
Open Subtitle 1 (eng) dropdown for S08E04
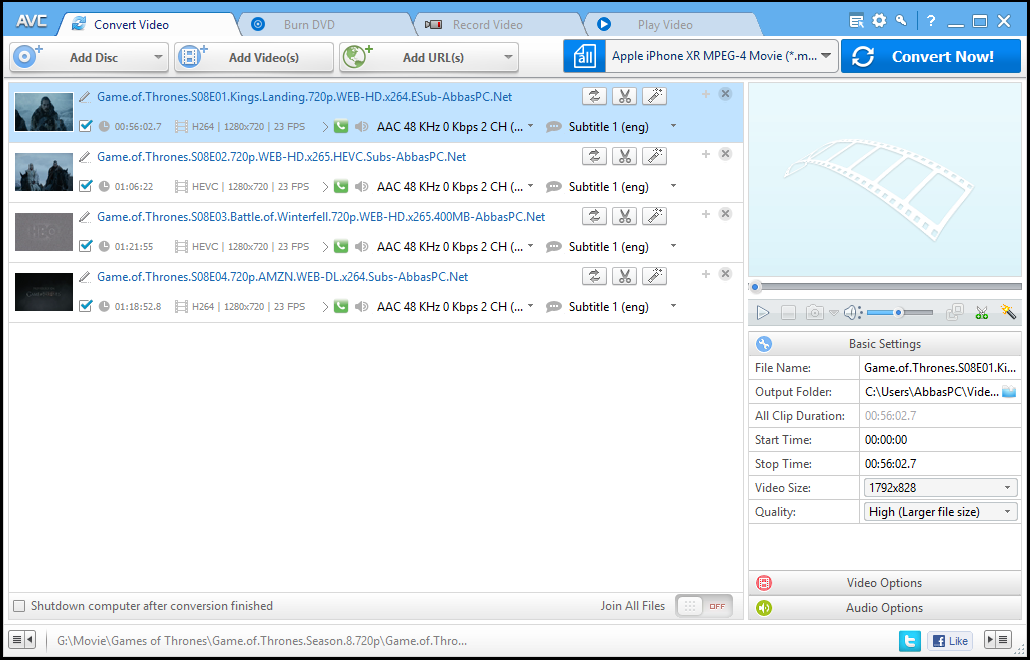point(673,307)
